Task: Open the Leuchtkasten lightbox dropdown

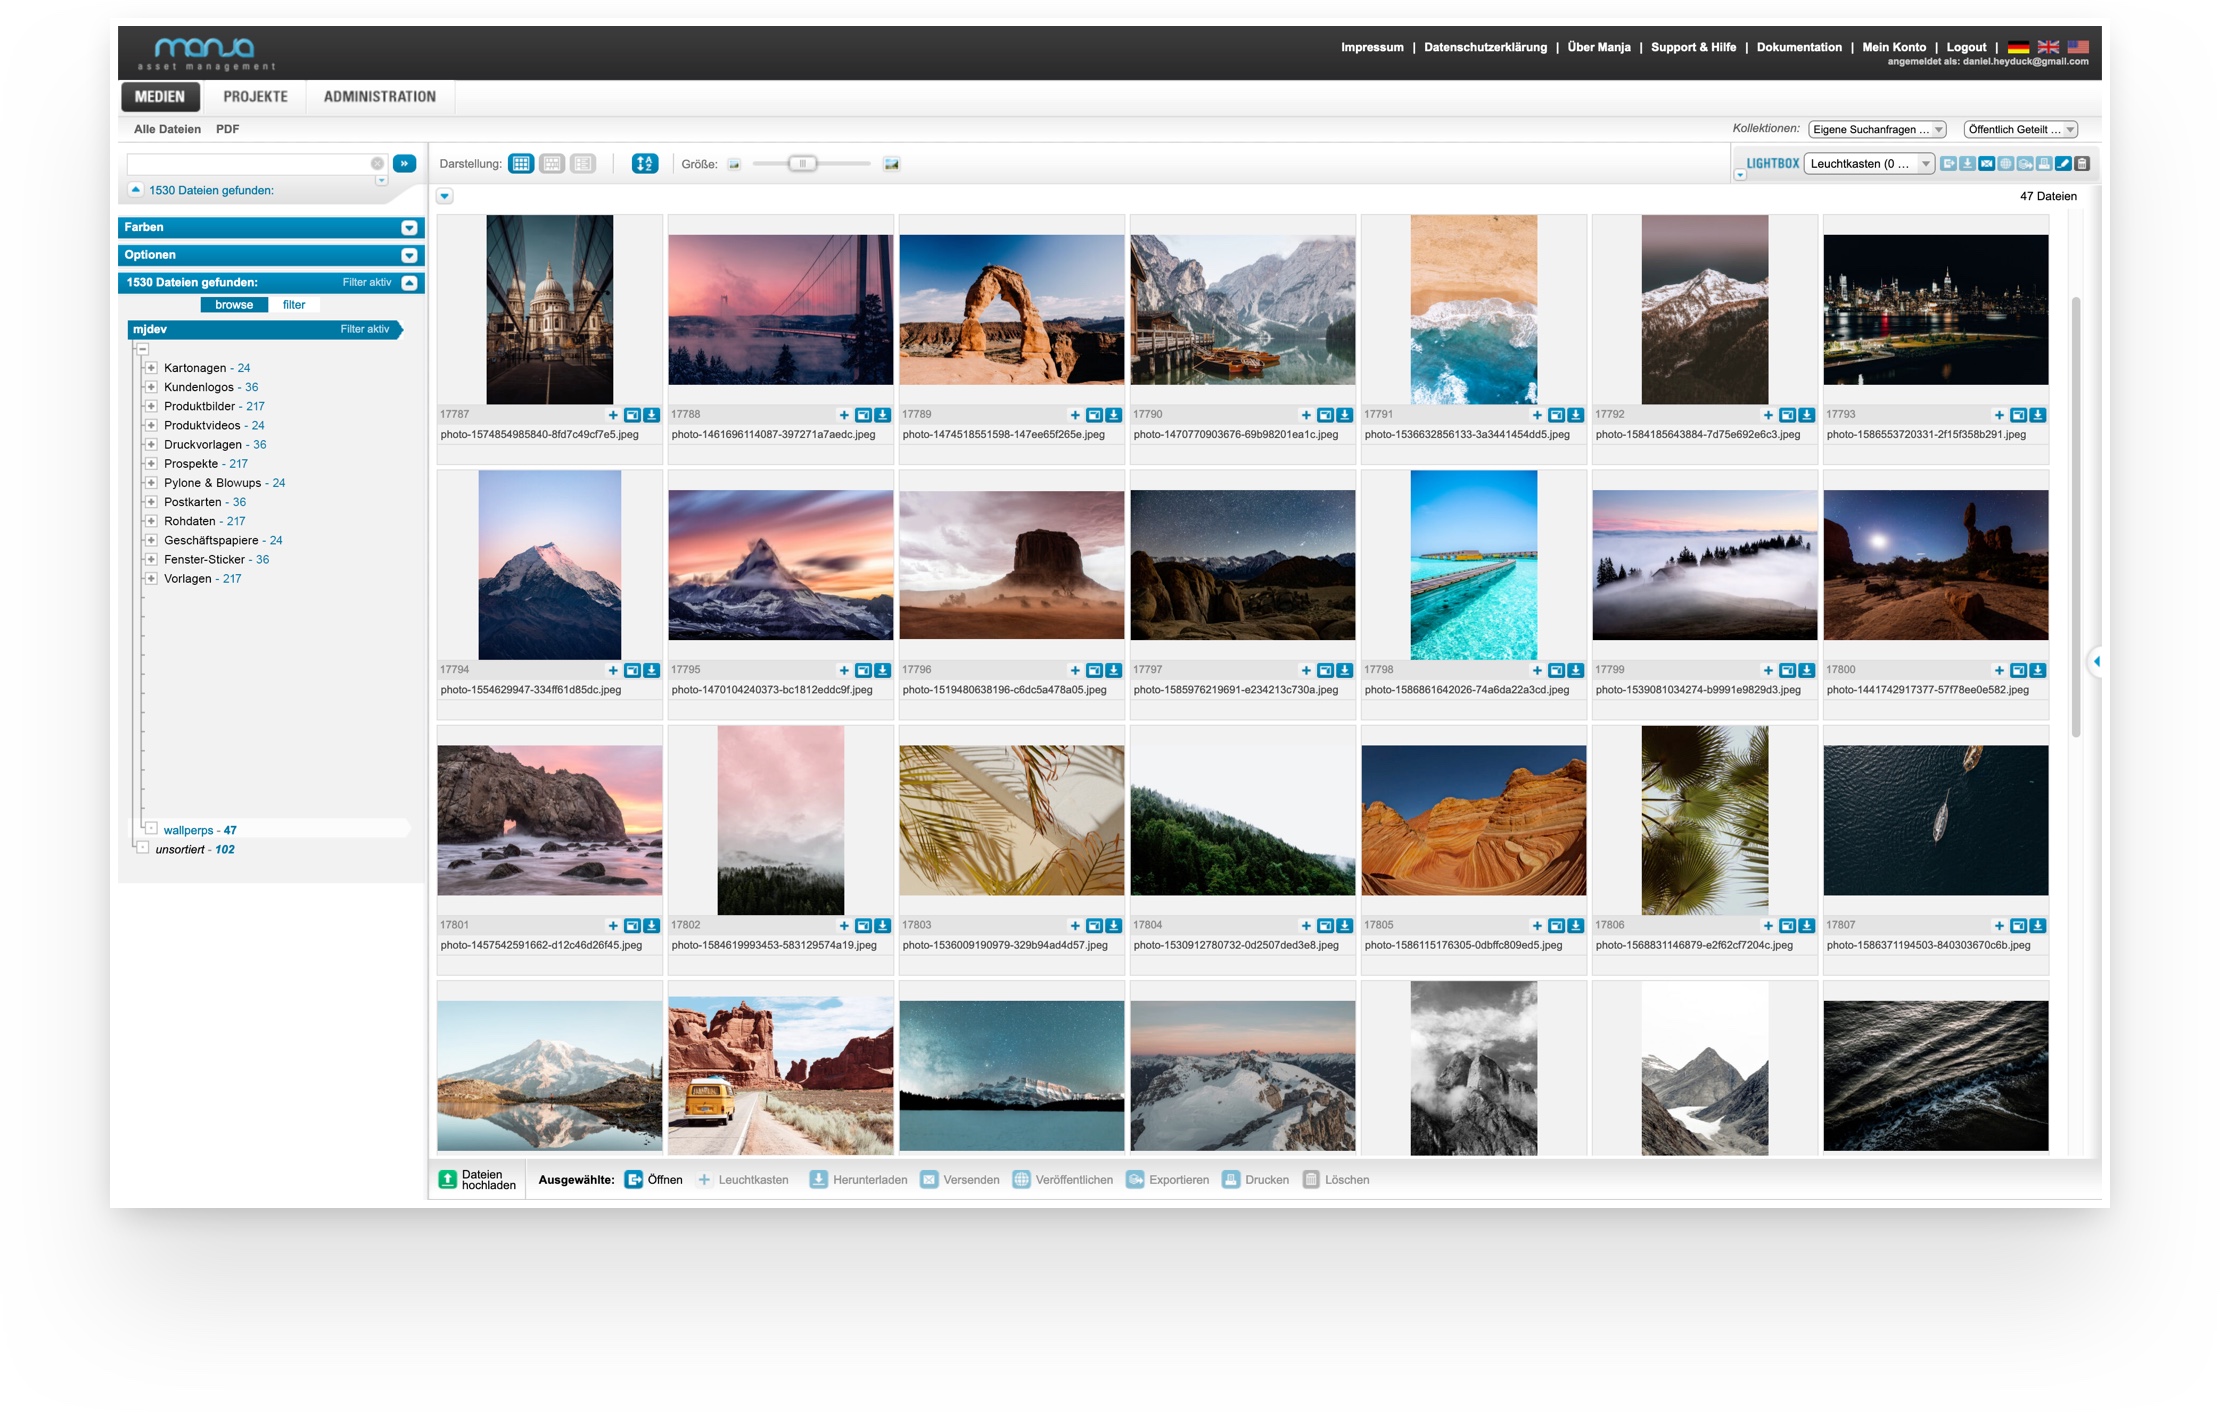Action: [x=1869, y=164]
